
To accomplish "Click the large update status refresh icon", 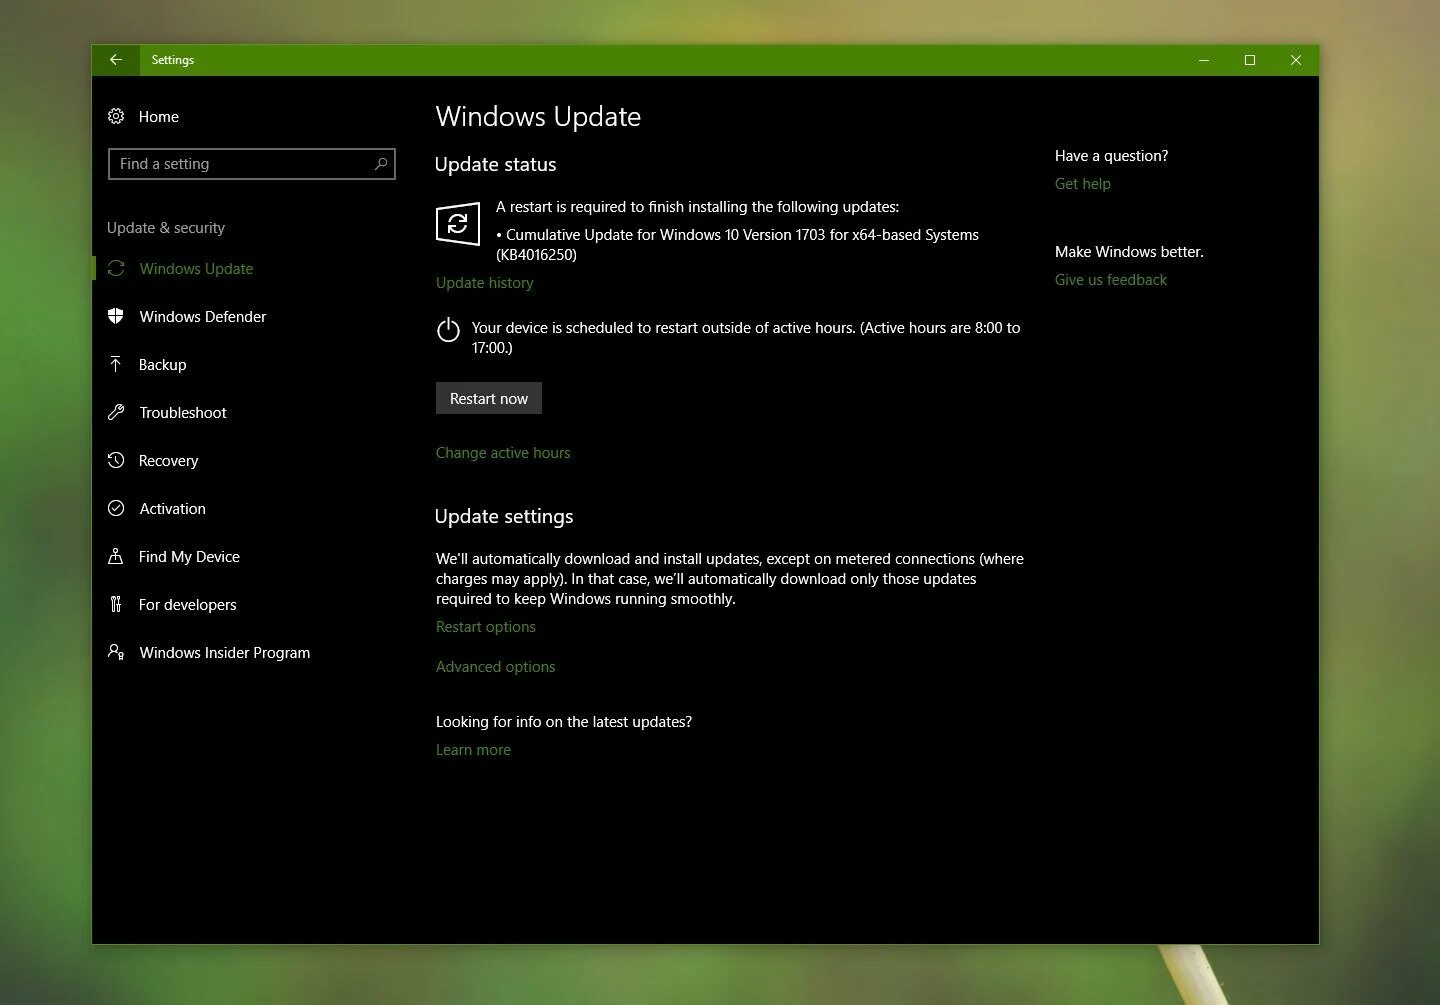I will coord(458,223).
